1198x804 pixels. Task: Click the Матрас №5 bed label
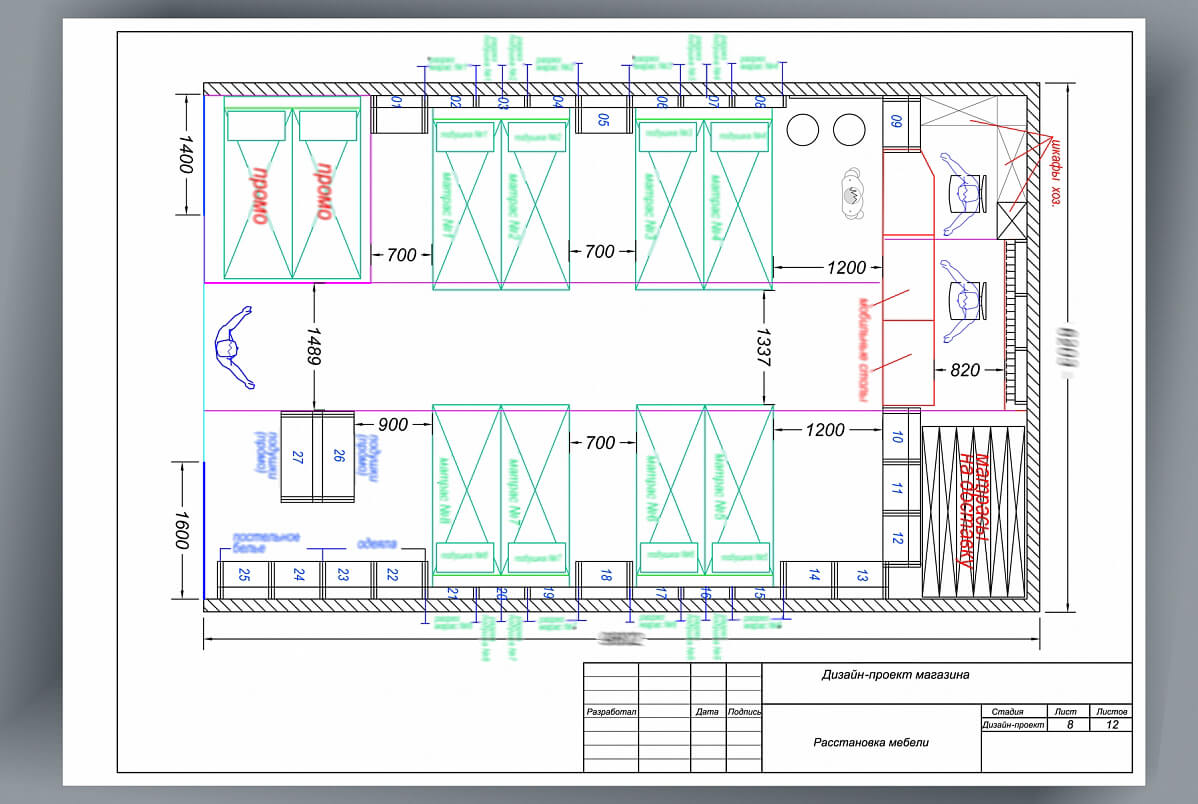coord(718,487)
